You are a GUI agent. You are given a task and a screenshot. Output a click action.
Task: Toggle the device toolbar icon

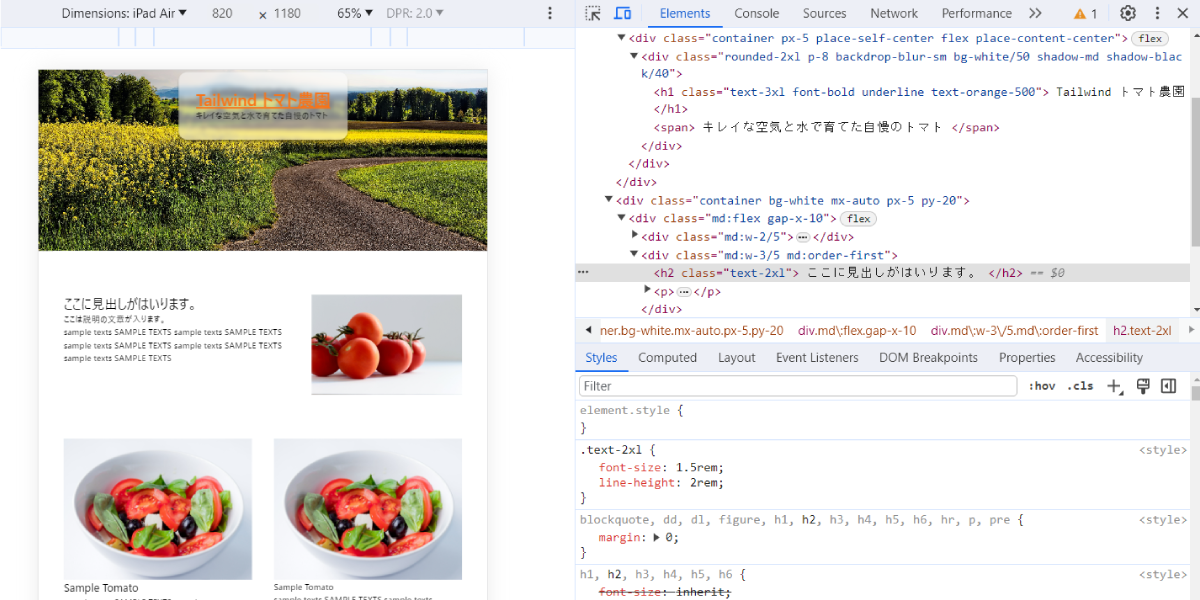coord(622,13)
